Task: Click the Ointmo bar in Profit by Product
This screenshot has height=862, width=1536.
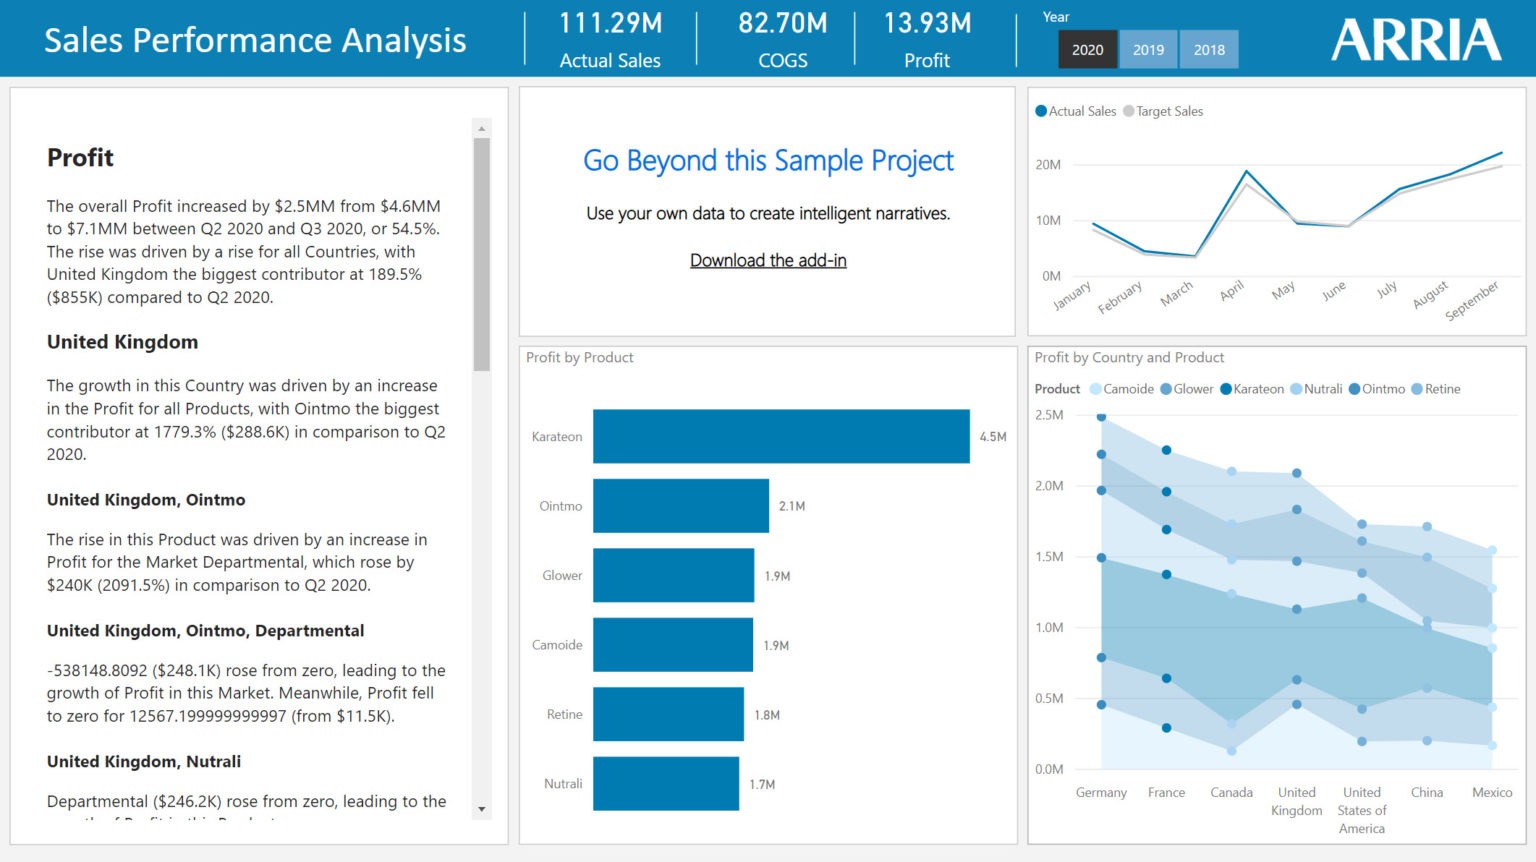Action: (x=680, y=506)
